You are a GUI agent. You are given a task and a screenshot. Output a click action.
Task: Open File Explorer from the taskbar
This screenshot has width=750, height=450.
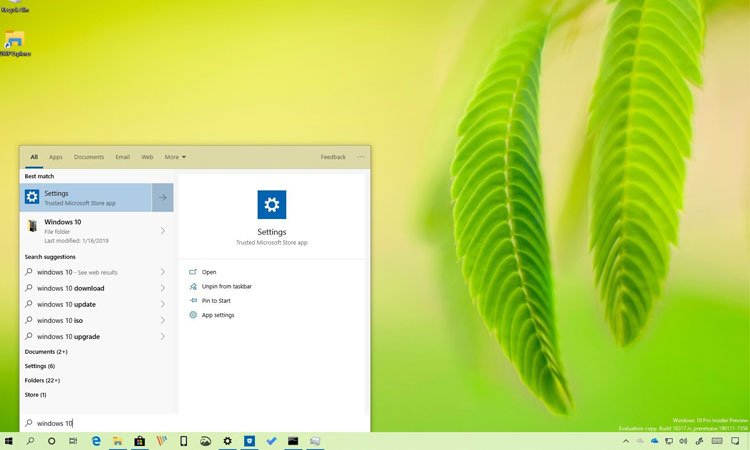click(x=118, y=441)
